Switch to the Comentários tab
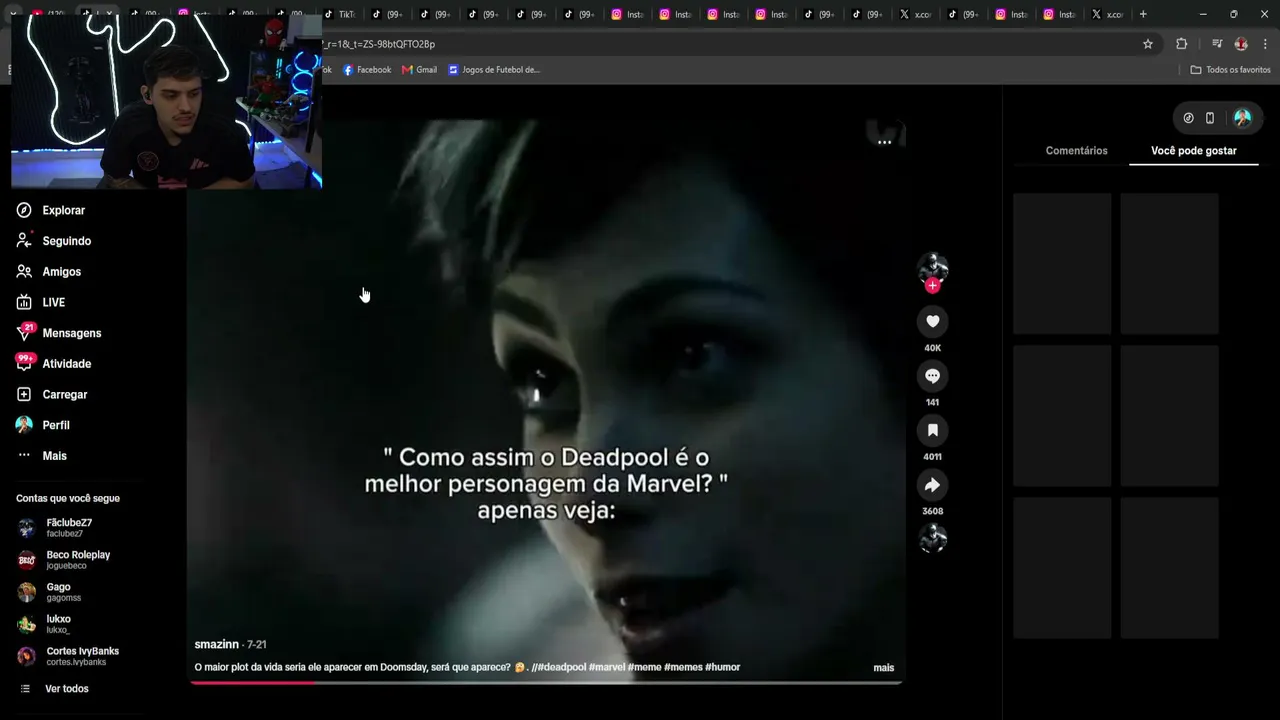The image size is (1280, 720). coord(1076,151)
